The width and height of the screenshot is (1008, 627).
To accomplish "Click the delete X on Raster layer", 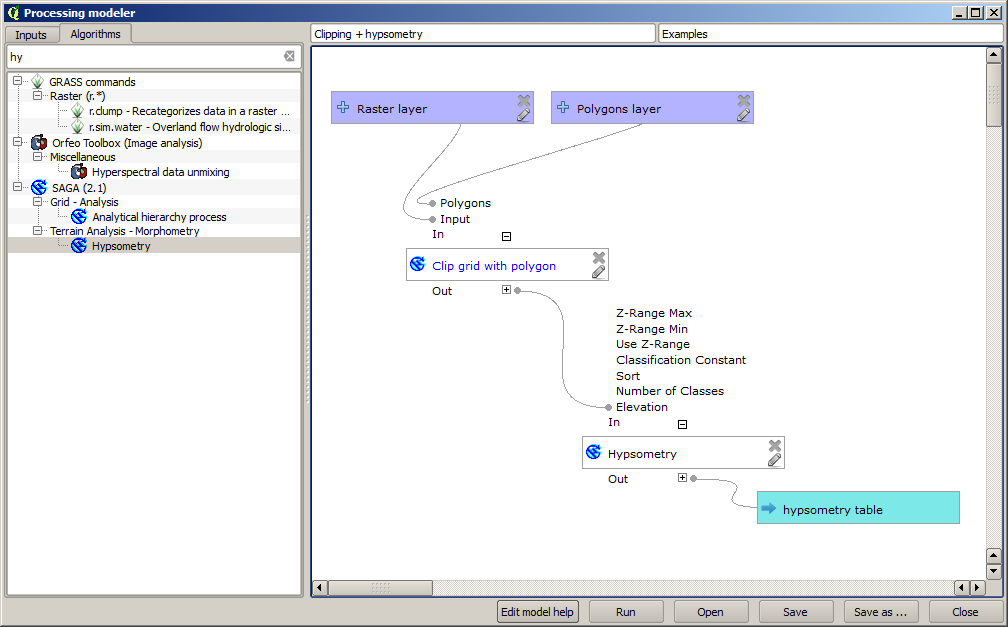I will [523, 100].
